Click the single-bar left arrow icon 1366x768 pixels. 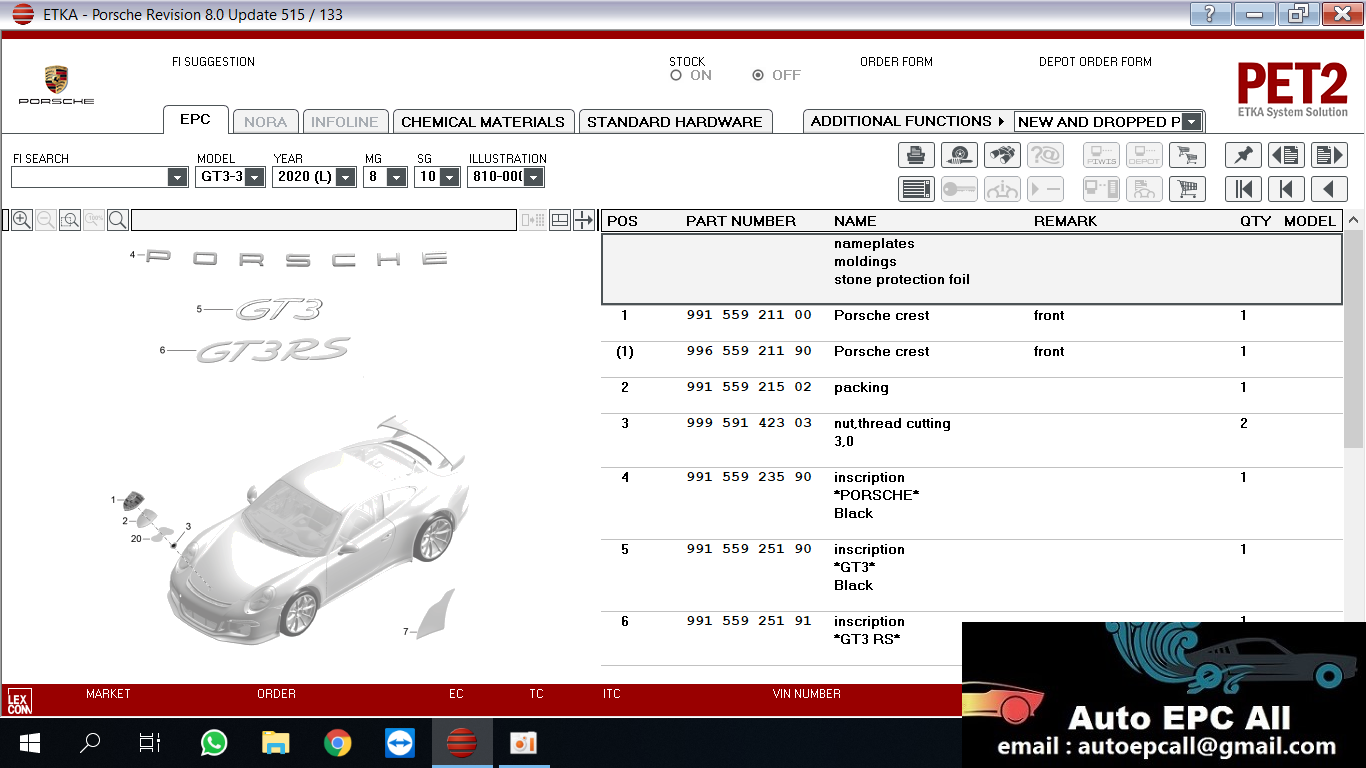pyautogui.click(x=1286, y=189)
